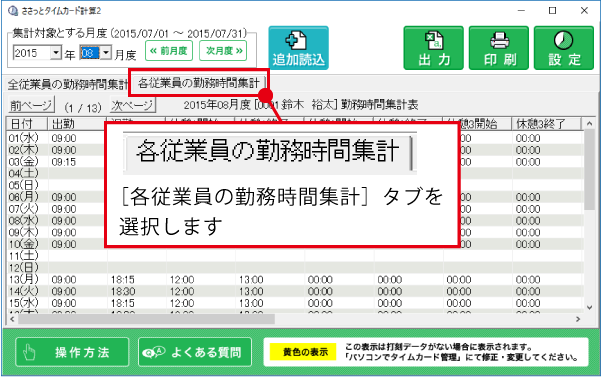601x377 pixels.
Task: Expand the month dropdown arrow
Action: [x=106, y=52]
